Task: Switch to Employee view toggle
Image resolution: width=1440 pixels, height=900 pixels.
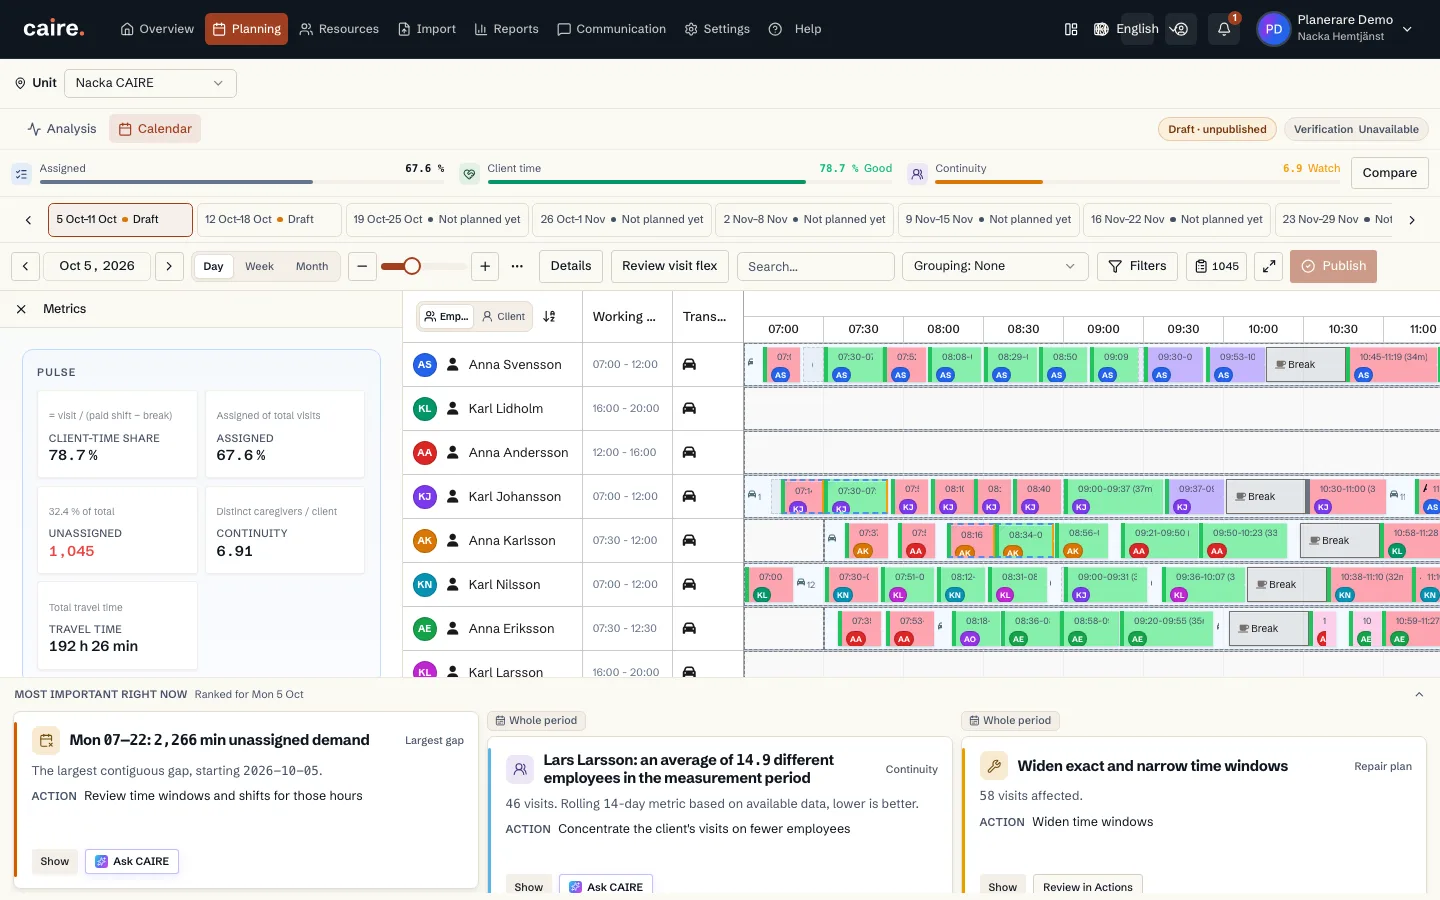Action: (446, 316)
